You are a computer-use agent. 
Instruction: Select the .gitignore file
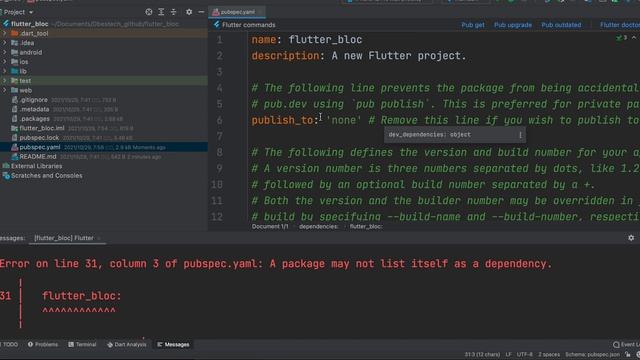(33, 100)
